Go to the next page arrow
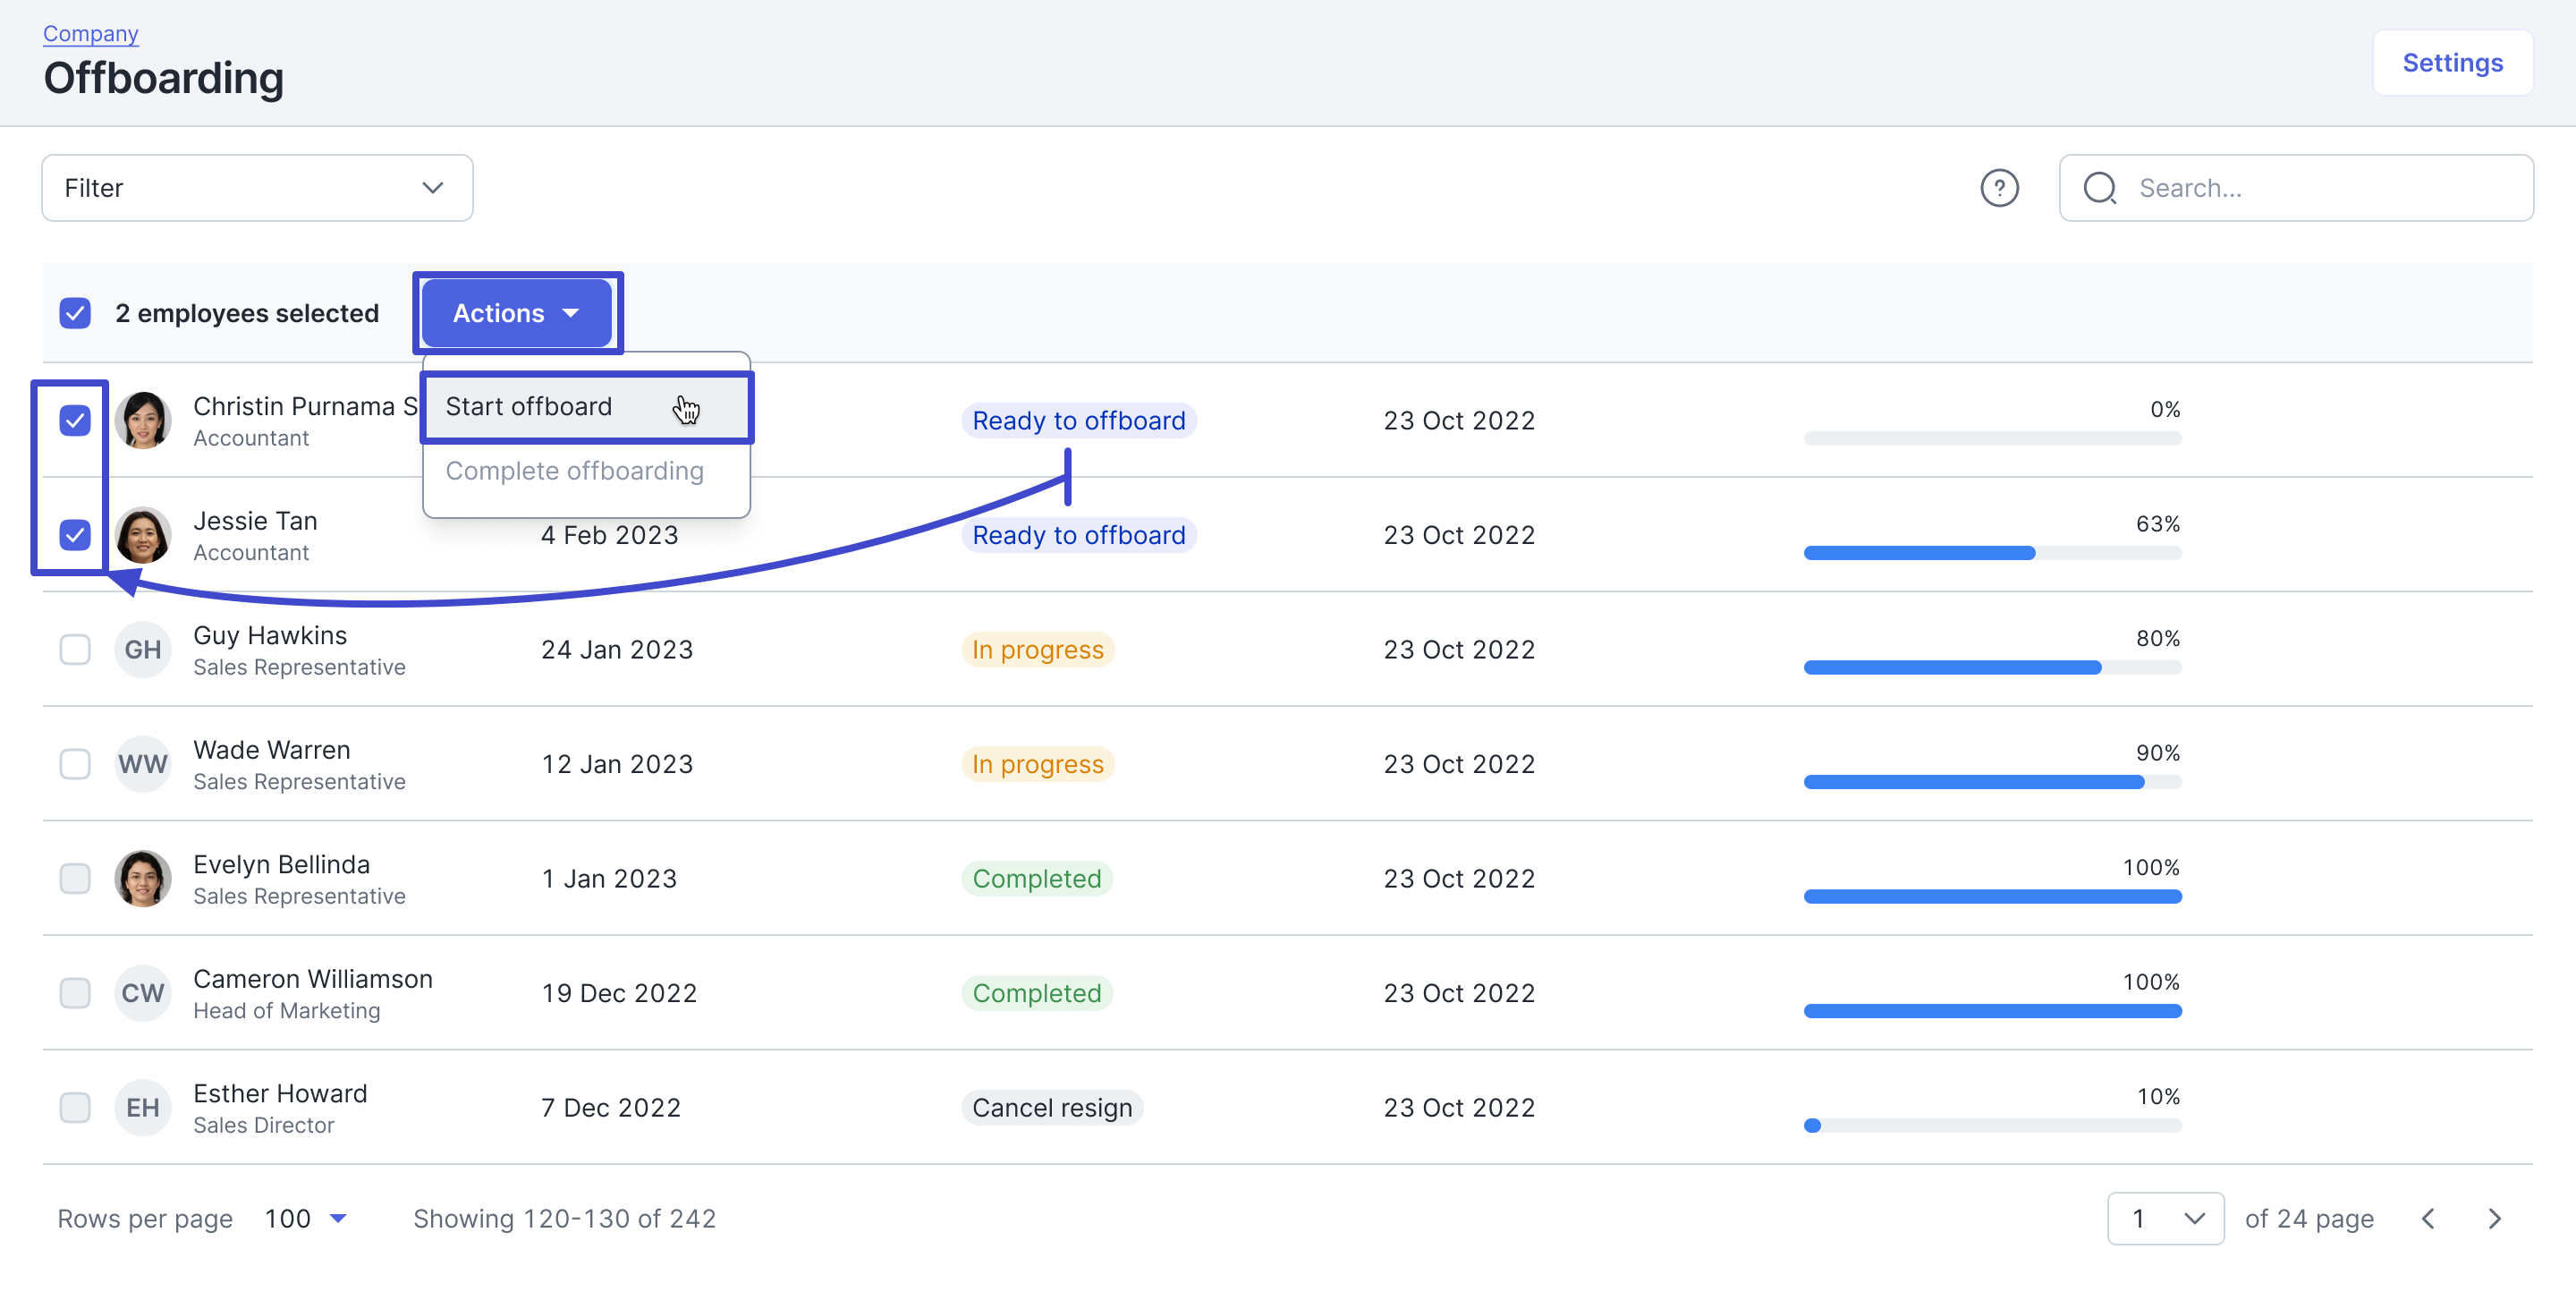Image resolution: width=2576 pixels, height=1292 pixels. coord(2494,1218)
